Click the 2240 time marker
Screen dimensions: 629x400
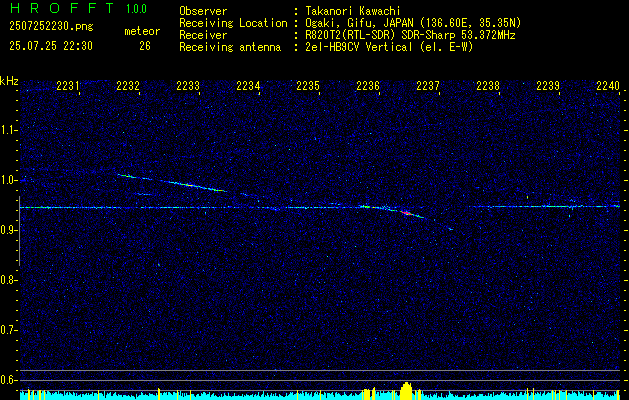tap(608, 86)
